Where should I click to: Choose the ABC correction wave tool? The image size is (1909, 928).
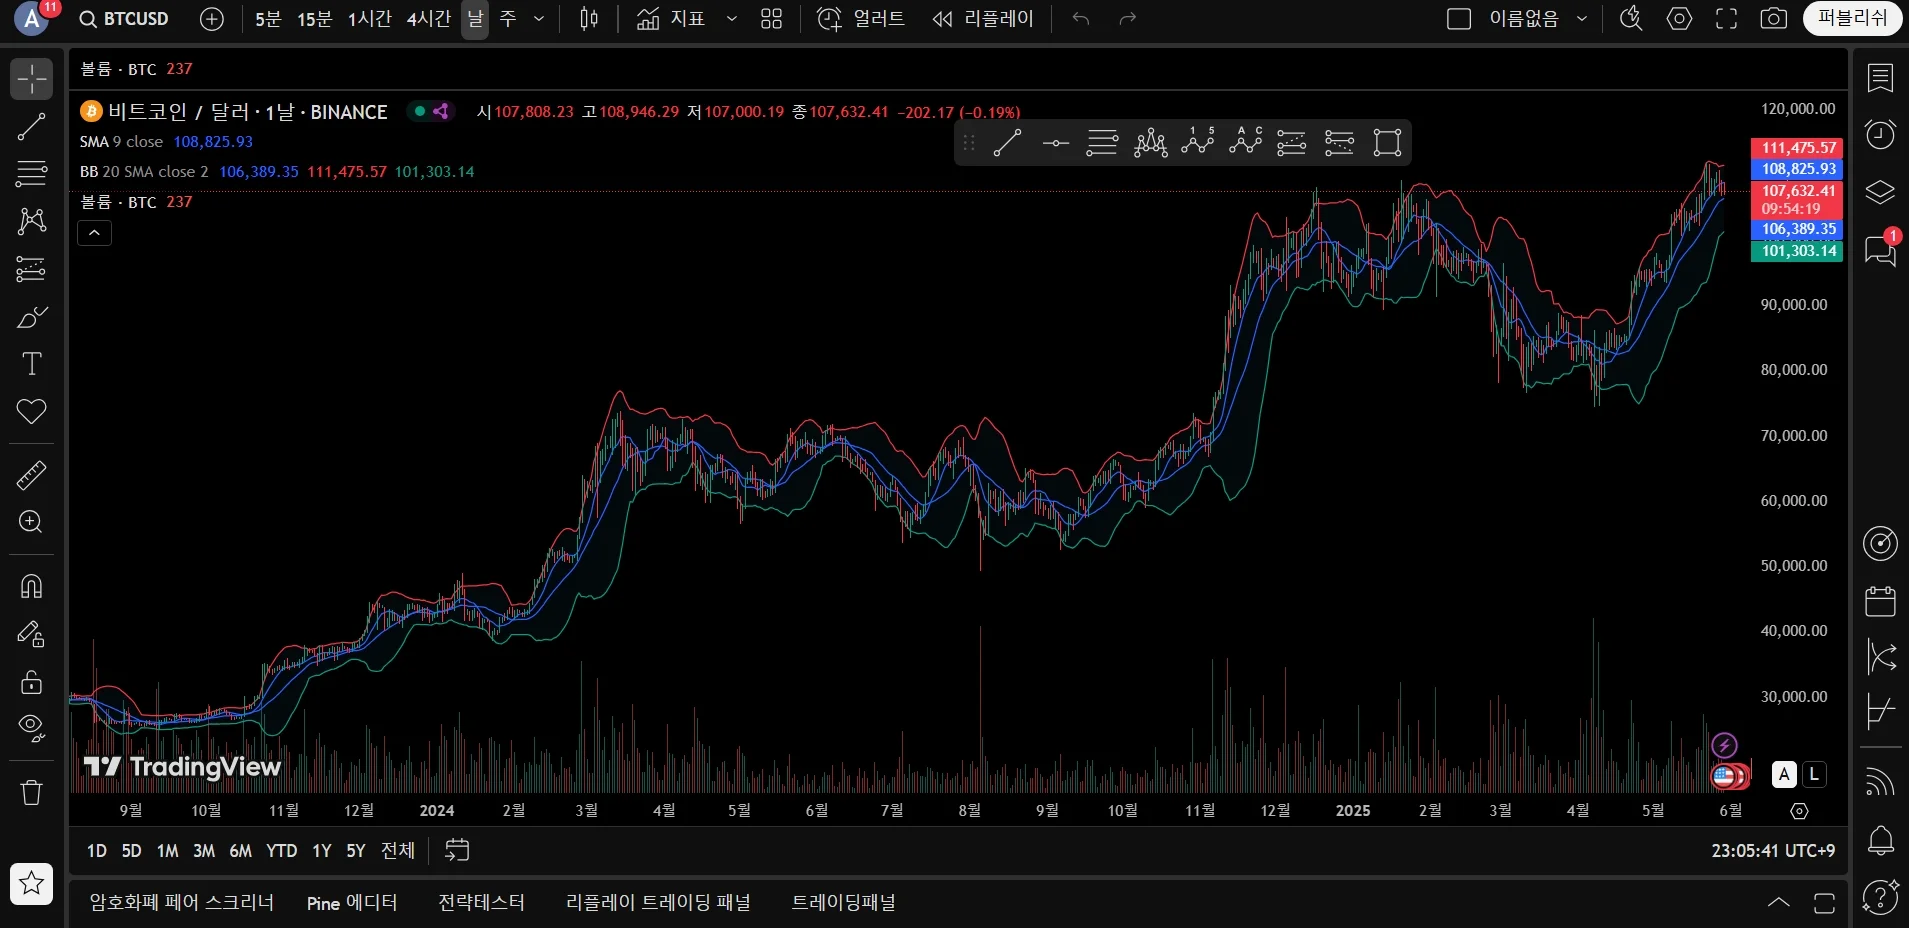point(1245,143)
